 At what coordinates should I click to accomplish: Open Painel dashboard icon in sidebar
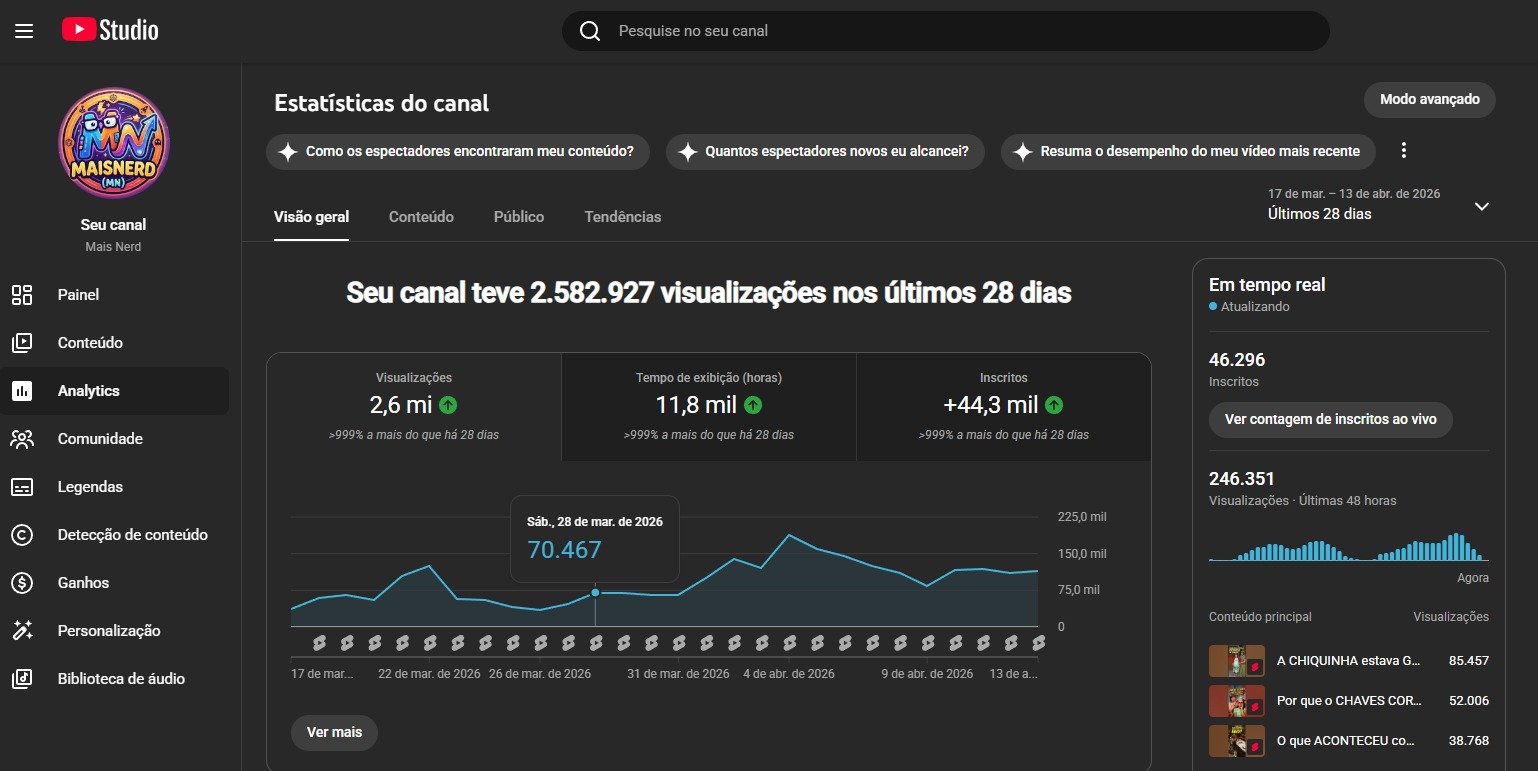pyautogui.click(x=22, y=295)
